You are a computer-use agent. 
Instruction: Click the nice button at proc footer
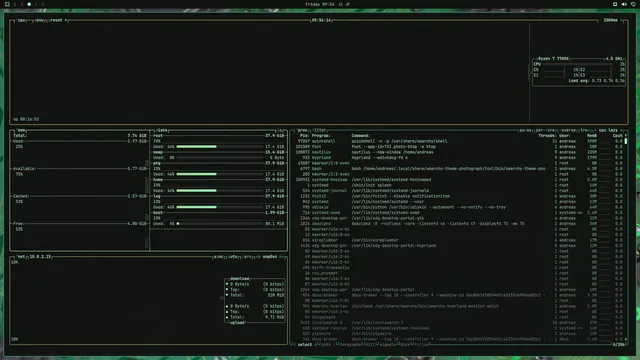click(x=405, y=345)
